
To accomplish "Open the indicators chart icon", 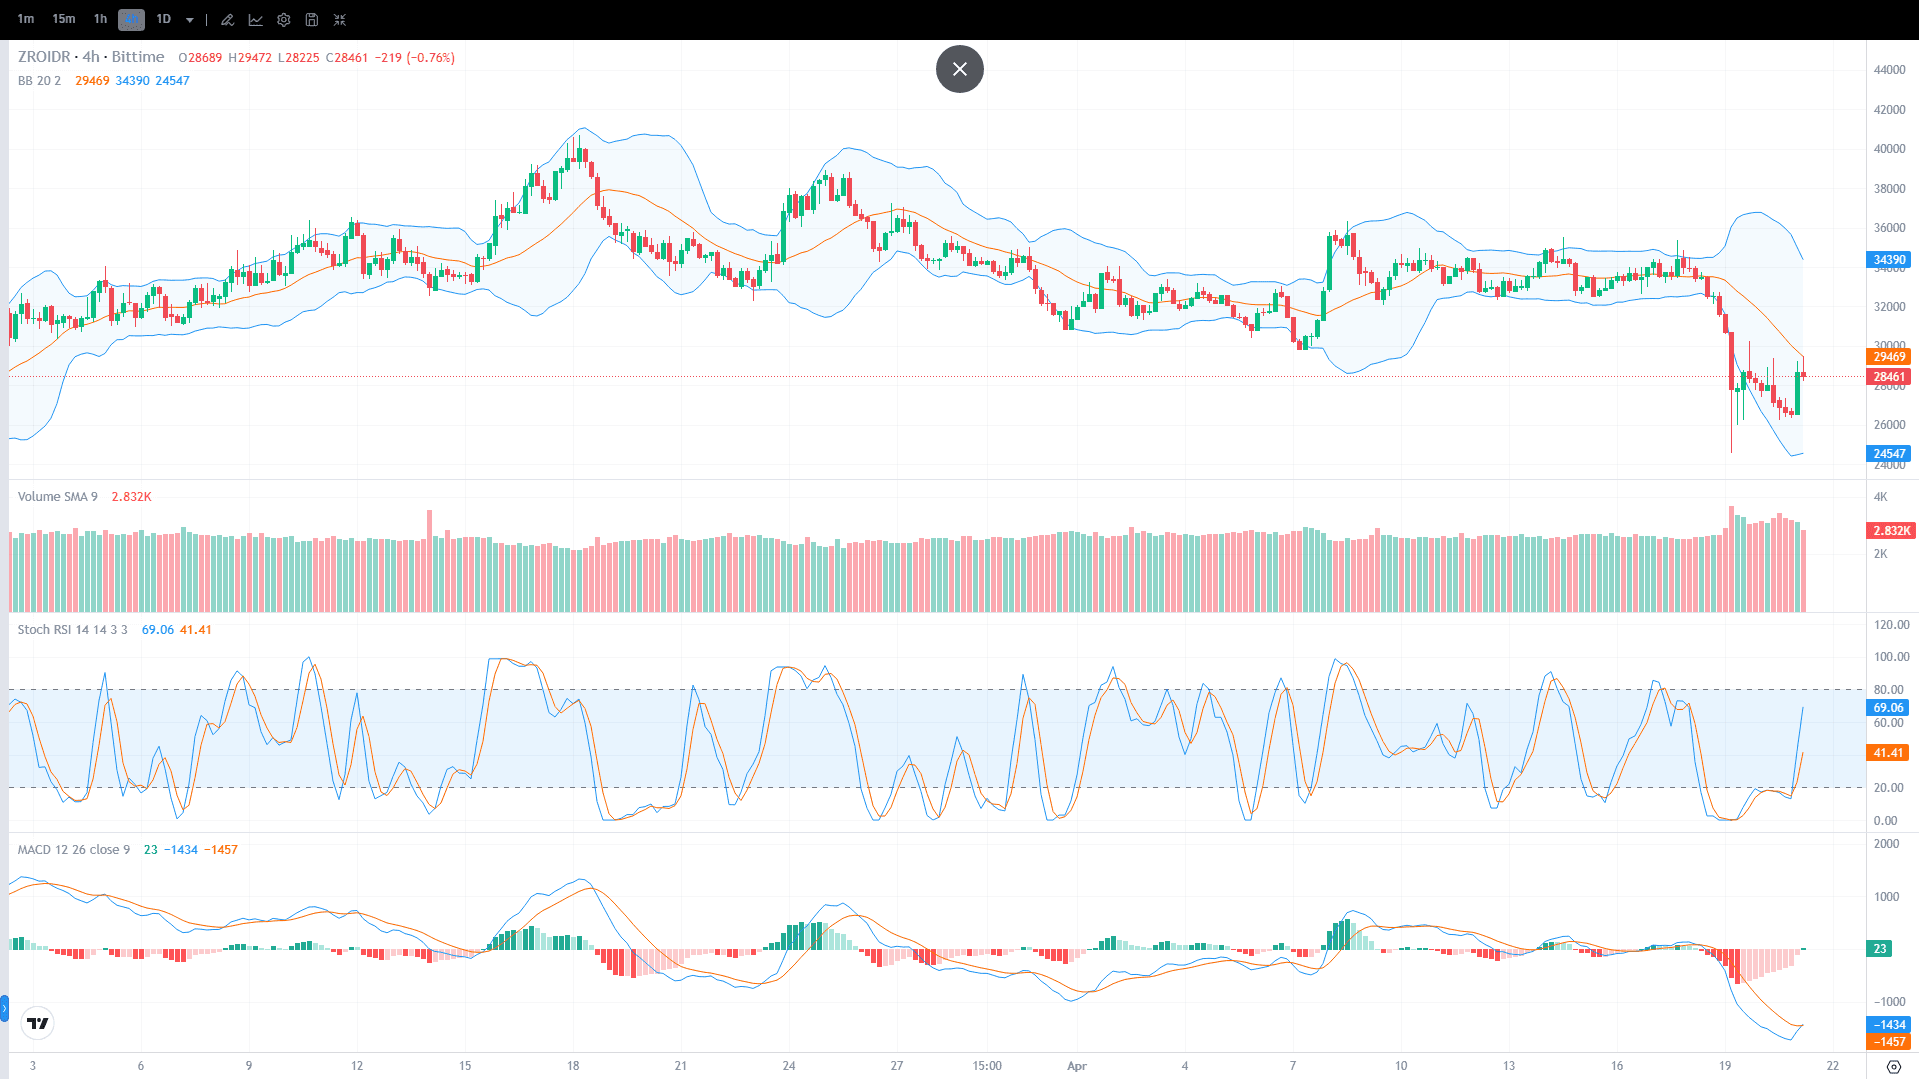I will (256, 19).
